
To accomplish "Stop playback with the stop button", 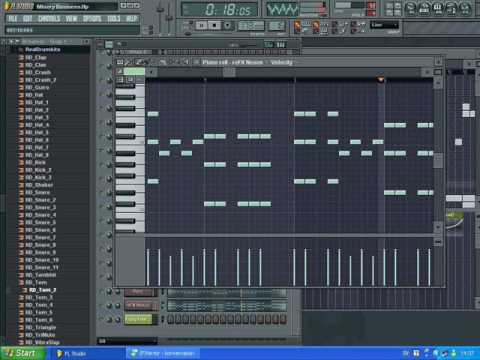I will [x=214, y=25].
